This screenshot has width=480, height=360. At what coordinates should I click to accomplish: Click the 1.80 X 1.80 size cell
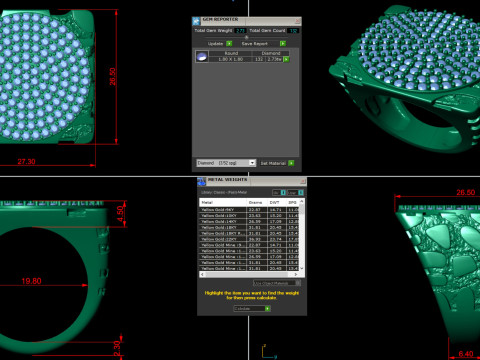[231, 59]
